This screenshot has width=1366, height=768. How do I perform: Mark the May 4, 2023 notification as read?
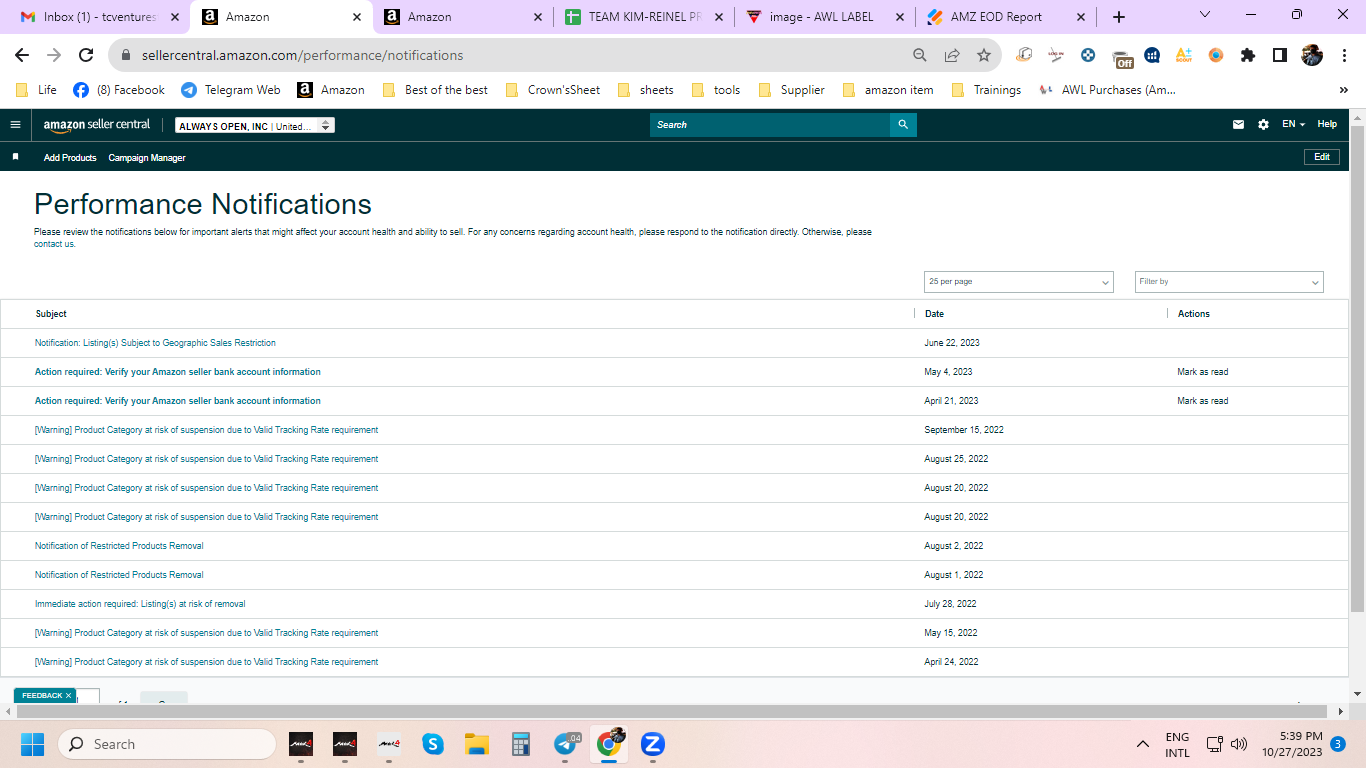tap(1203, 372)
